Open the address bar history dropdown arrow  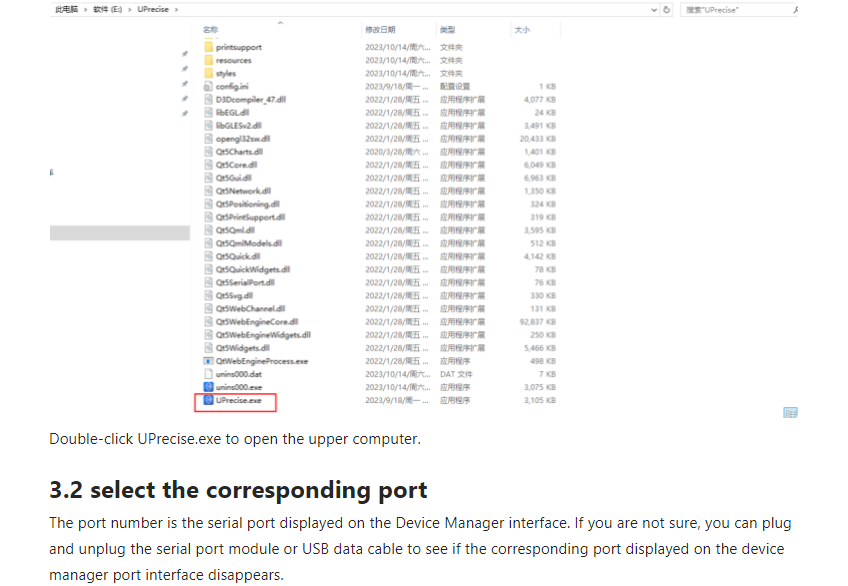(654, 10)
